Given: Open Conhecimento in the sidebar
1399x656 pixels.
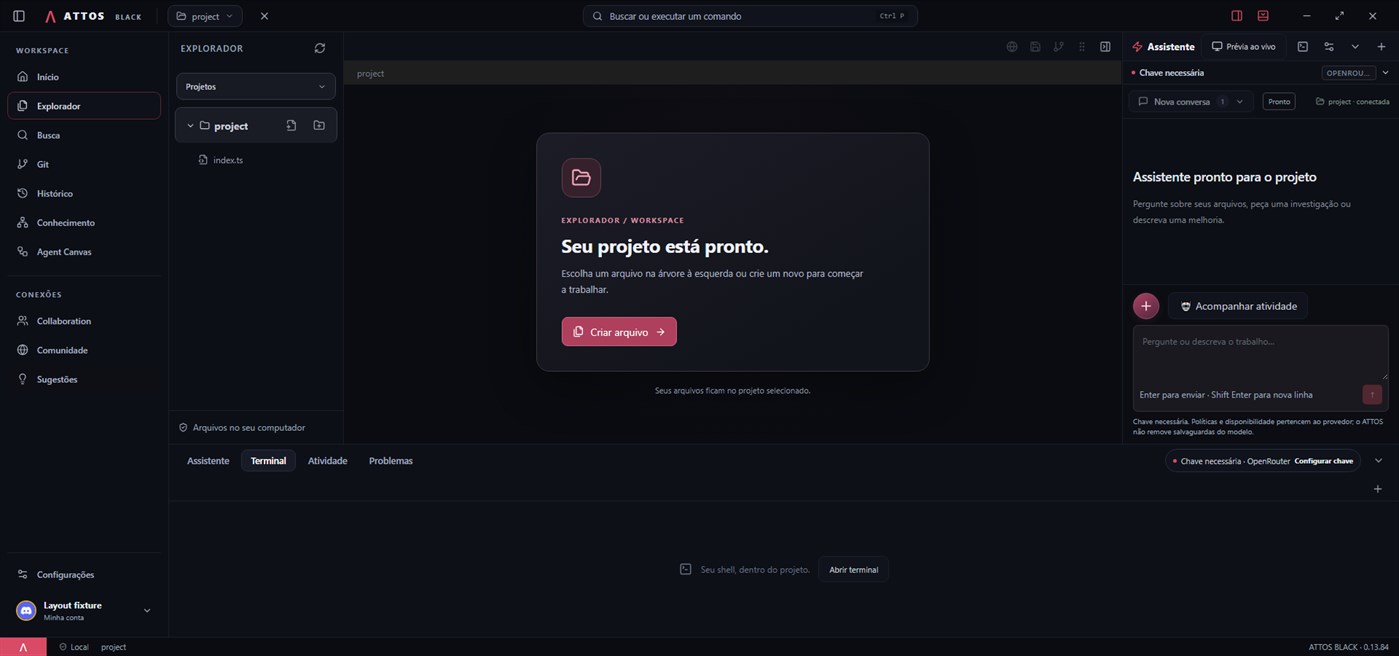Looking at the screenshot, I should [84, 222].
